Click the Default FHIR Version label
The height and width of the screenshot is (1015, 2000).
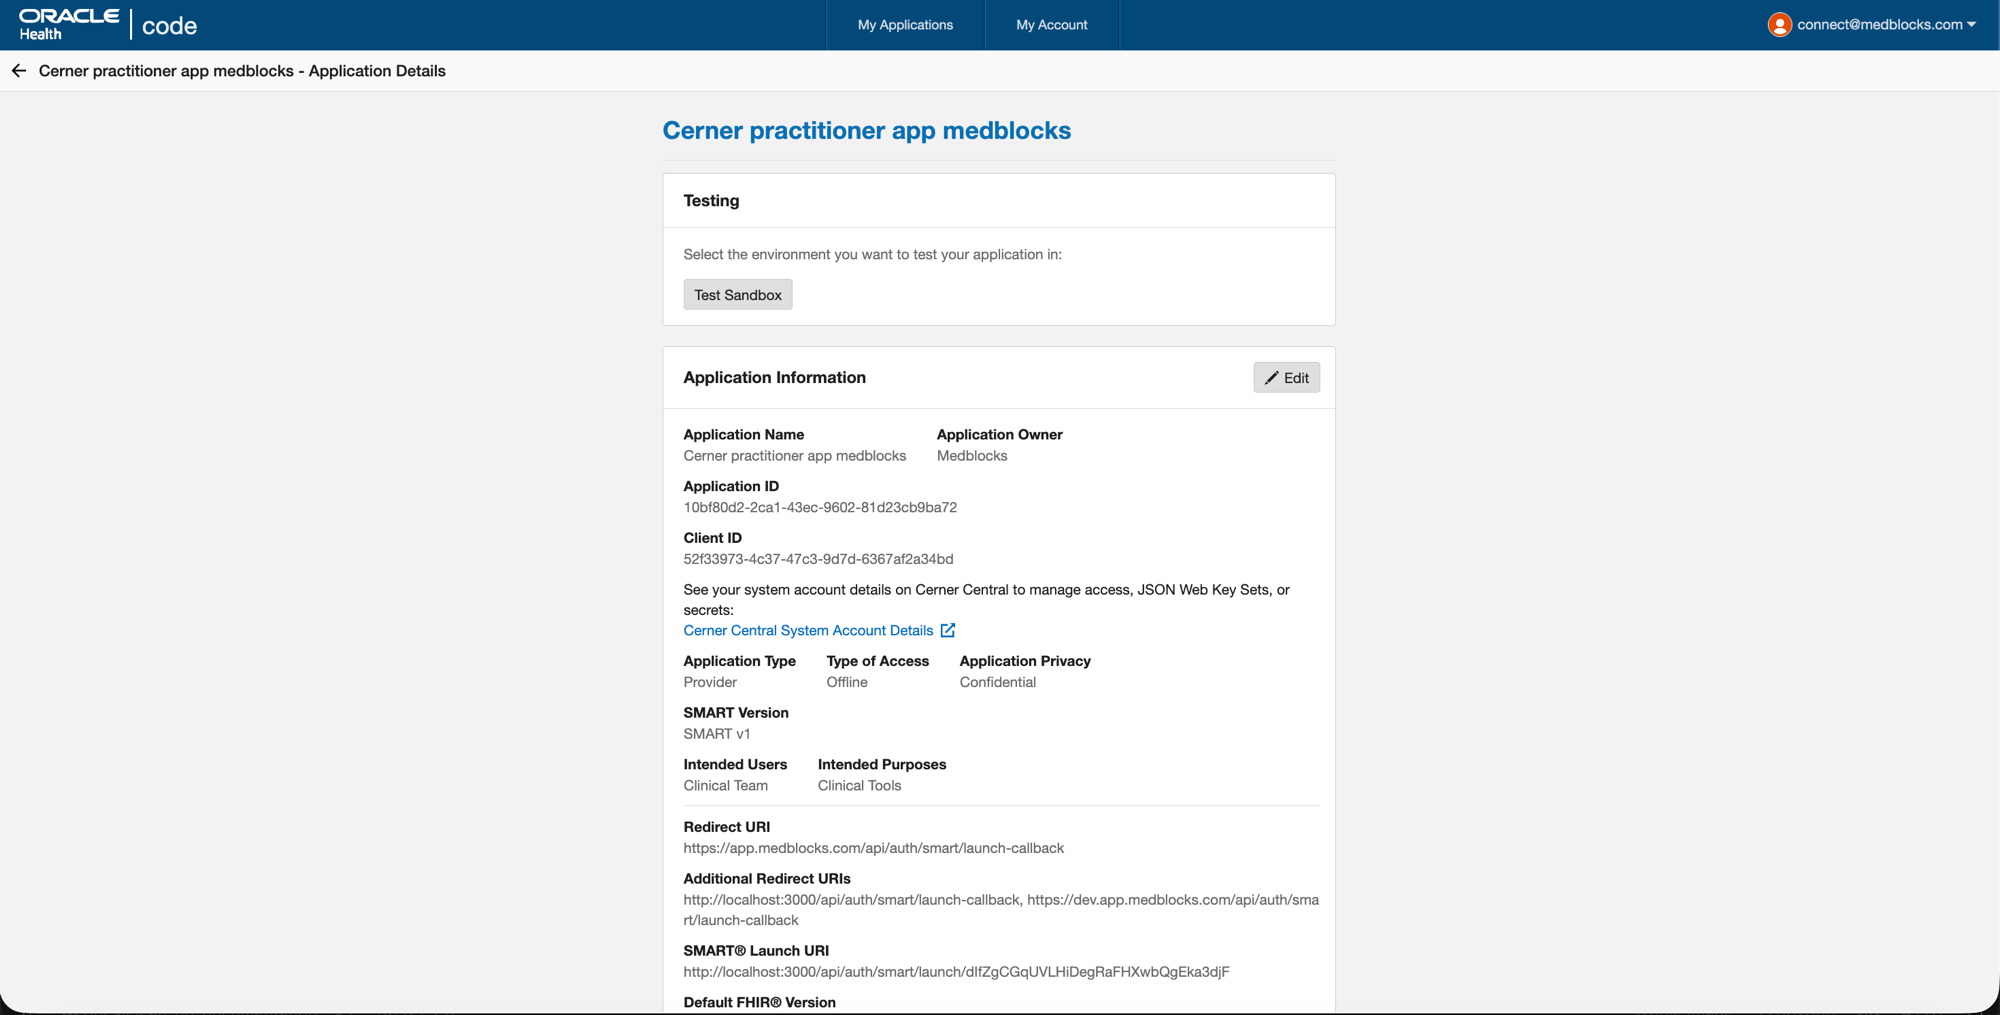[x=760, y=1003]
